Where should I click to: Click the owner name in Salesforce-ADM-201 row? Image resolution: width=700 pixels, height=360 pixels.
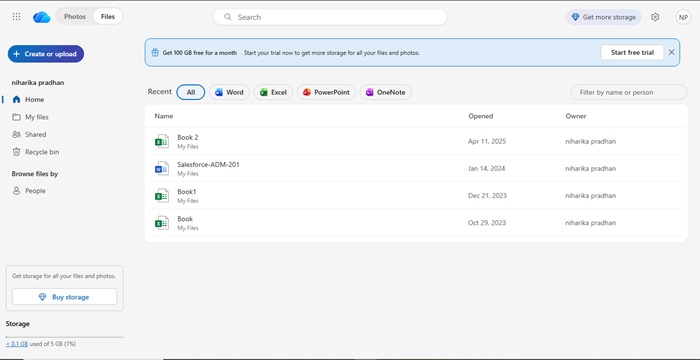[591, 168]
